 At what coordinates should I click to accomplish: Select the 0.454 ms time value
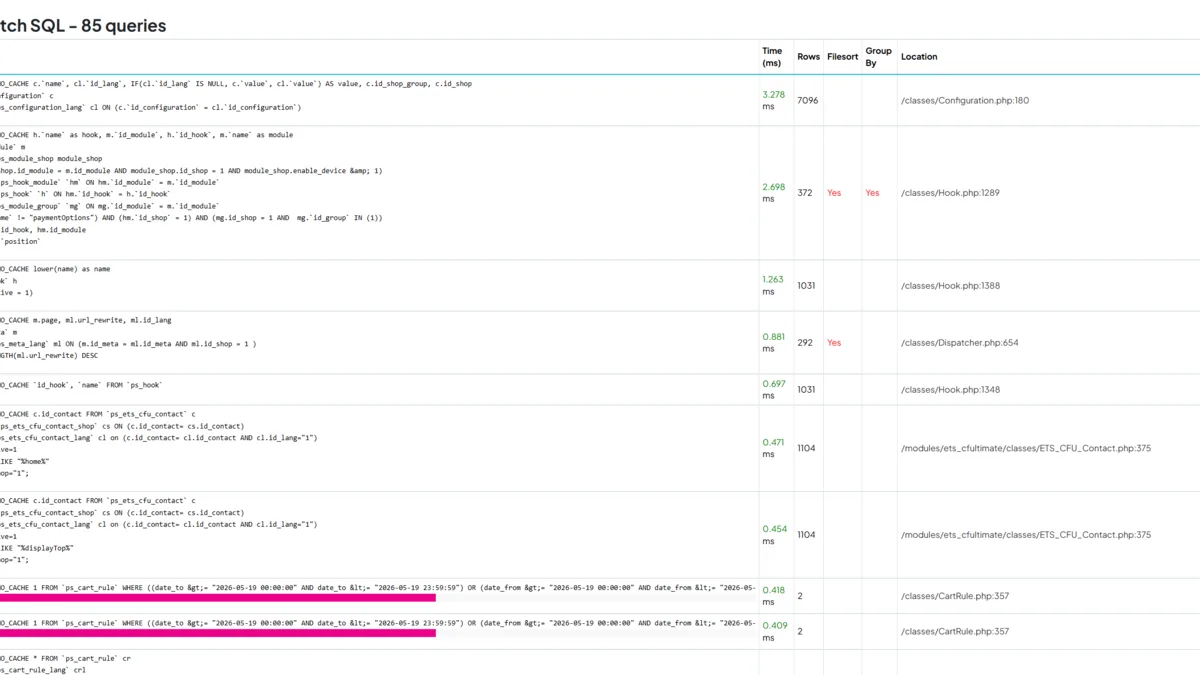click(x=773, y=534)
